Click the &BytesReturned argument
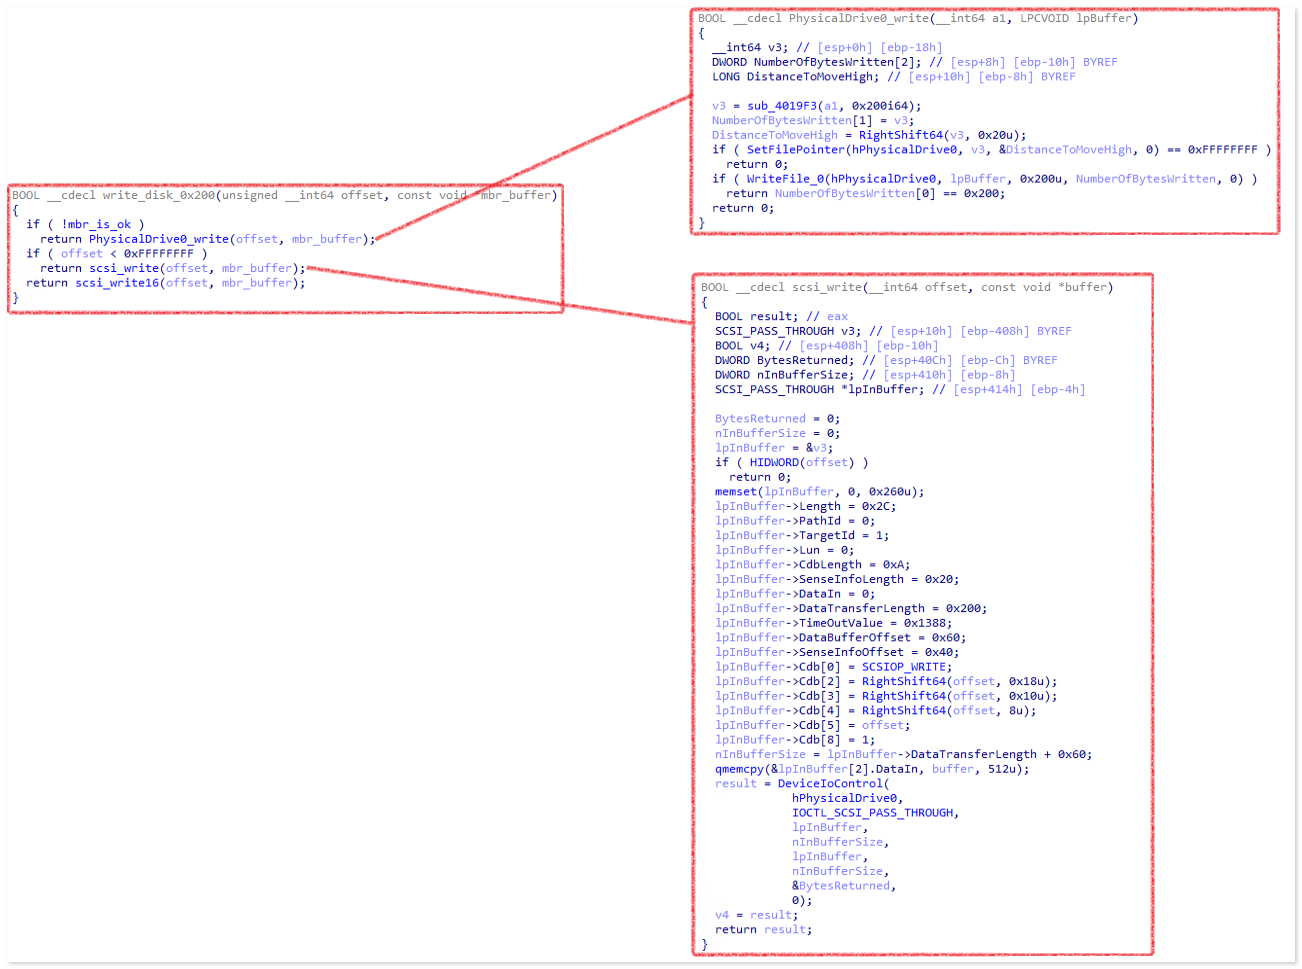1302x969 pixels. (842, 886)
